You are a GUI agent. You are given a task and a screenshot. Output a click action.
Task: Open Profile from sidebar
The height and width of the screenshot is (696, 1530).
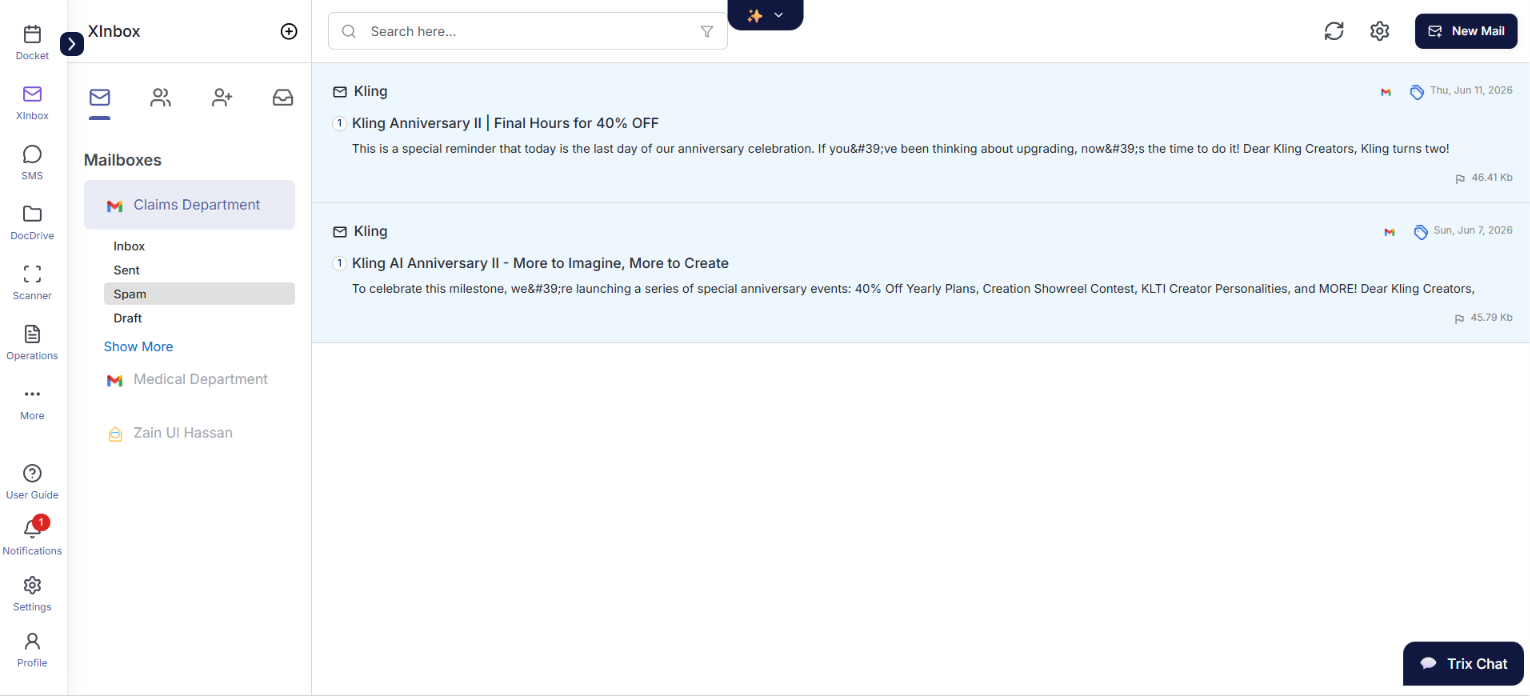tap(32, 649)
